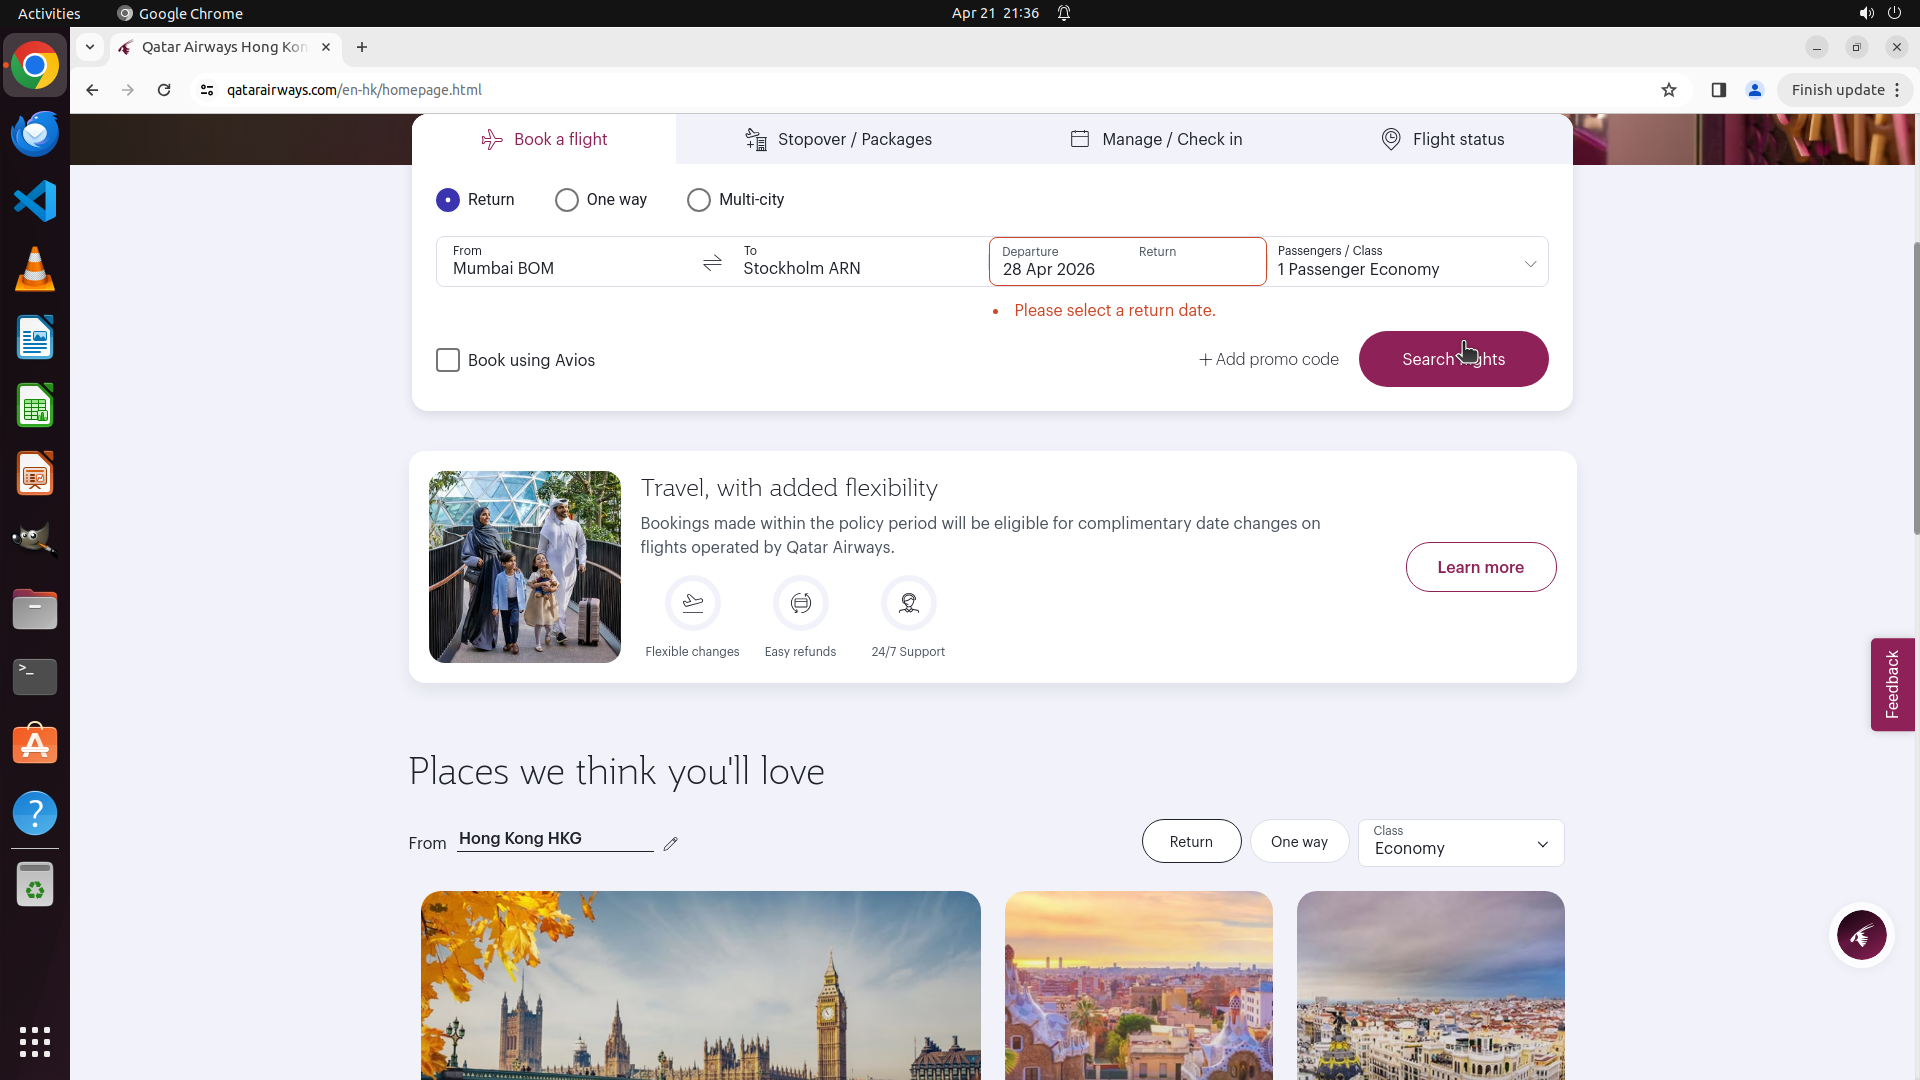Select the One way trip radio button
This screenshot has height=1080, width=1920.
(x=567, y=200)
